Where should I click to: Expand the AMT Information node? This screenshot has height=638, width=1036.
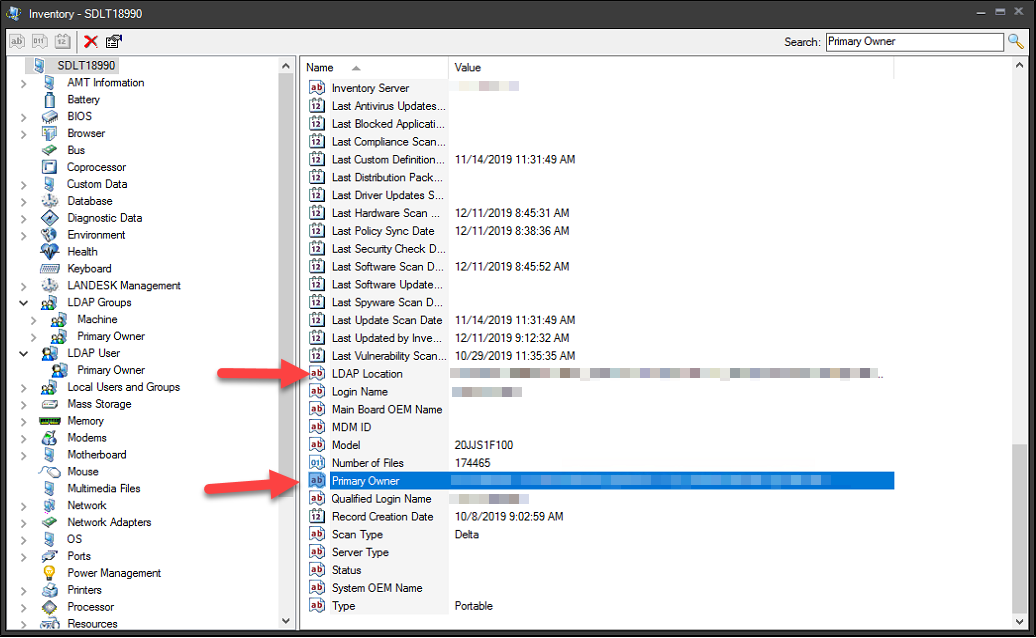pos(24,83)
